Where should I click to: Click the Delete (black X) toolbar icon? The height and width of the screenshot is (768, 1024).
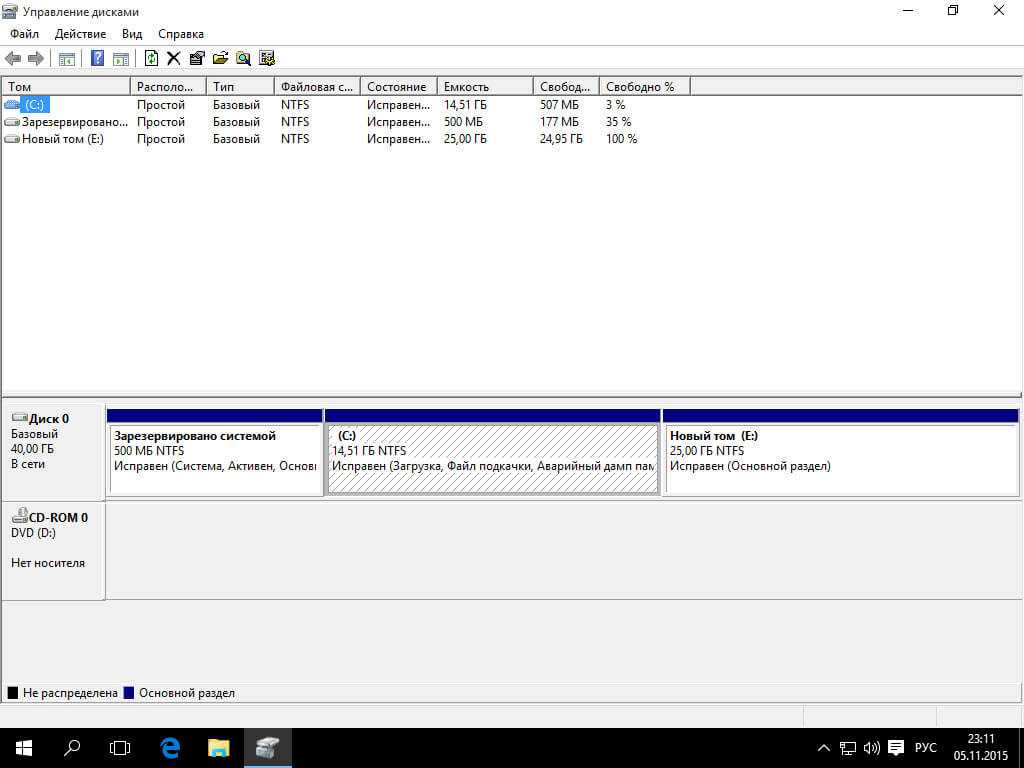tap(173, 59)
